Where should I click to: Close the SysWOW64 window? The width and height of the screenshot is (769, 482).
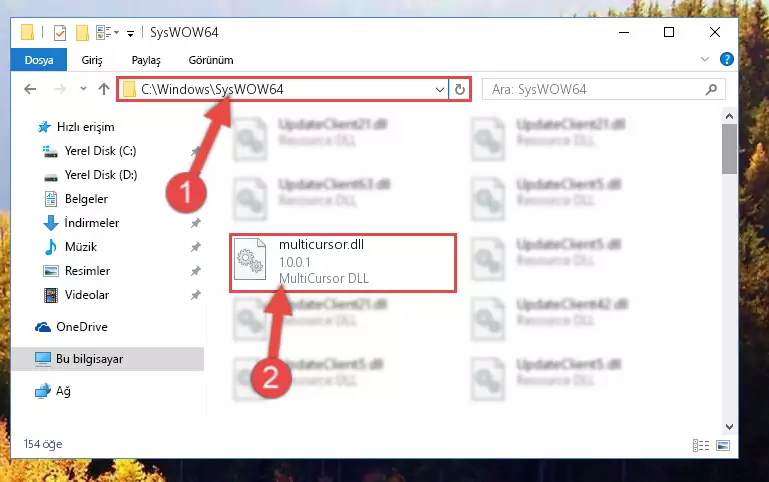click(715, 32)
